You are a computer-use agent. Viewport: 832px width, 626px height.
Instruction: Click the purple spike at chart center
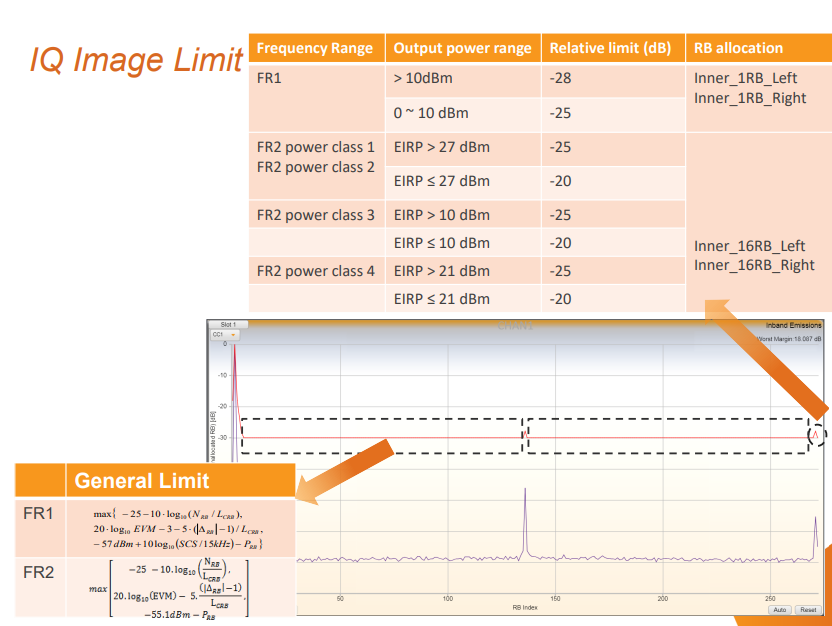tap(525, 520)
